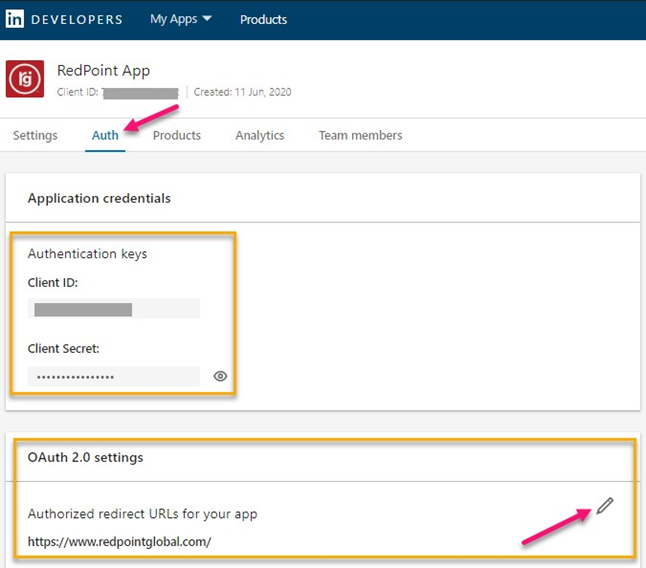
Task: Click the masked Client Secret field
Action: coord(113,376)
